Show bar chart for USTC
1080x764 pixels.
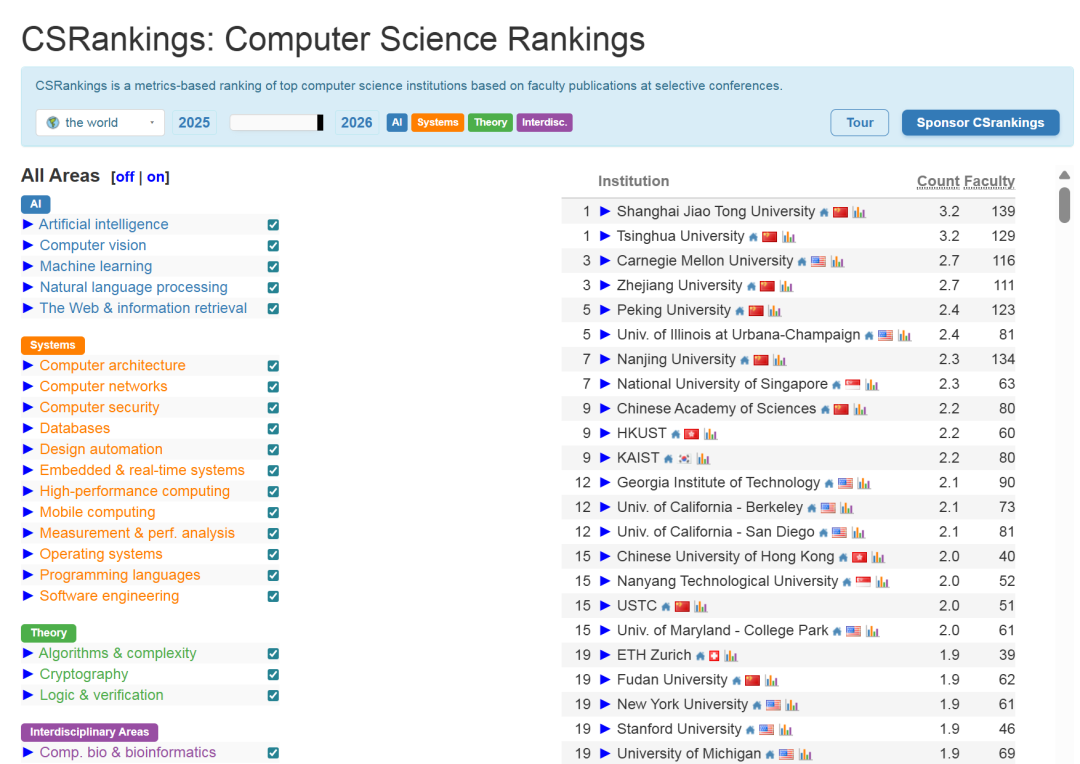click(701, 607)
